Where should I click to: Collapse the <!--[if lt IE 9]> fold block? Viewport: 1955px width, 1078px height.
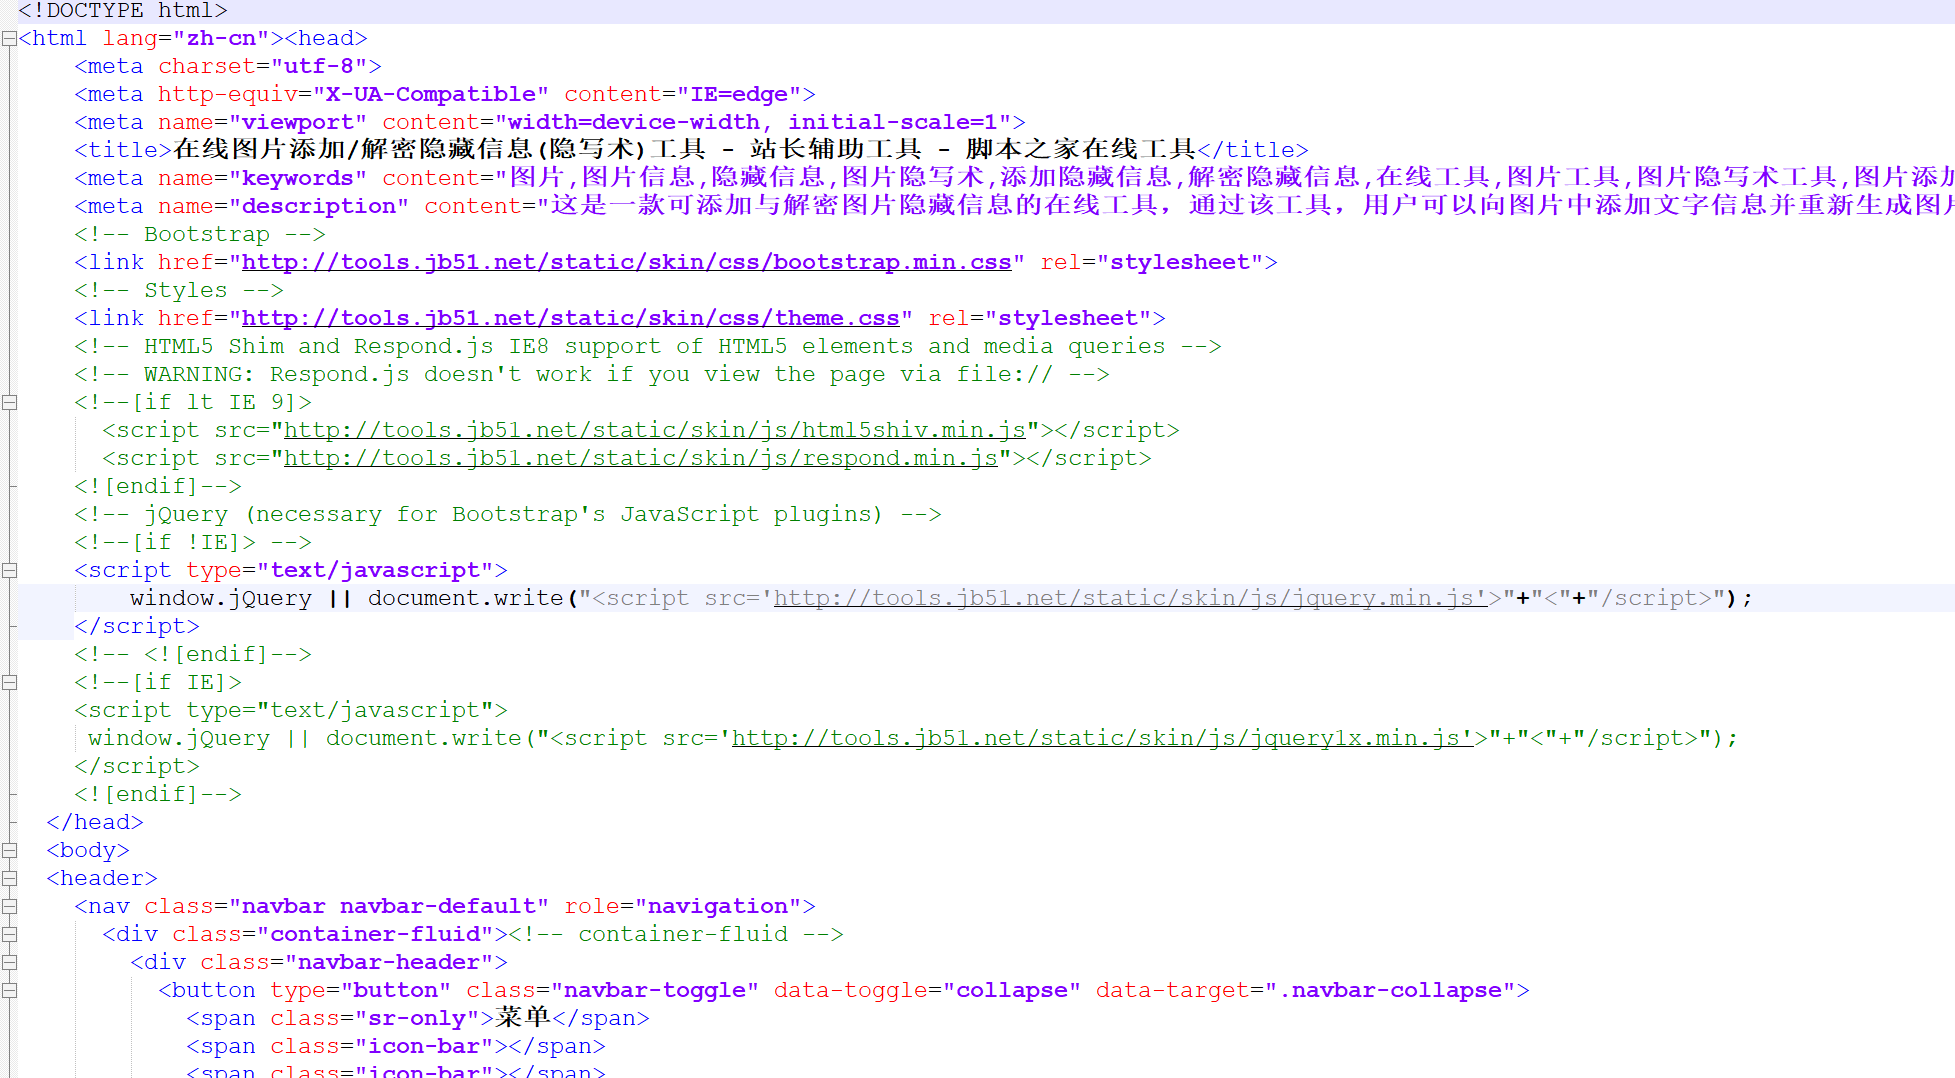pyautogui.click(x=9, y=403)
